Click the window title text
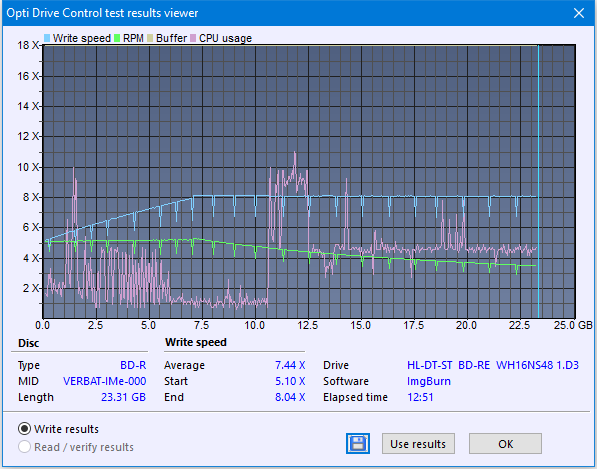The width and height of the screenshot is (597, 469). coord(102,13)
